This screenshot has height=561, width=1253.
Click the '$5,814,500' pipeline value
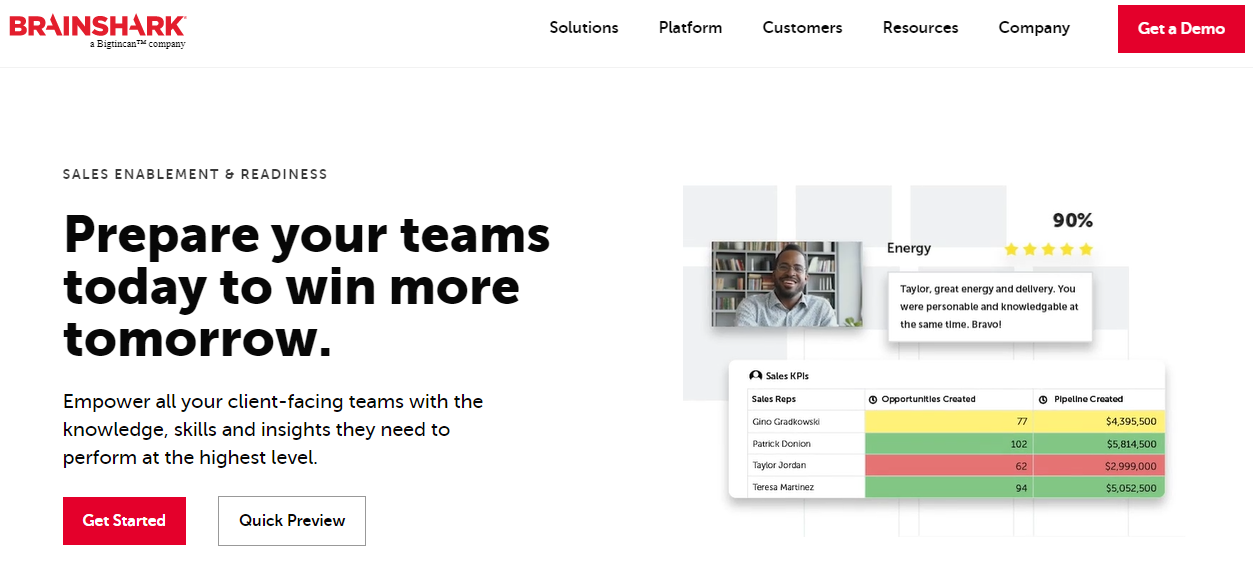coord(1130,444)
